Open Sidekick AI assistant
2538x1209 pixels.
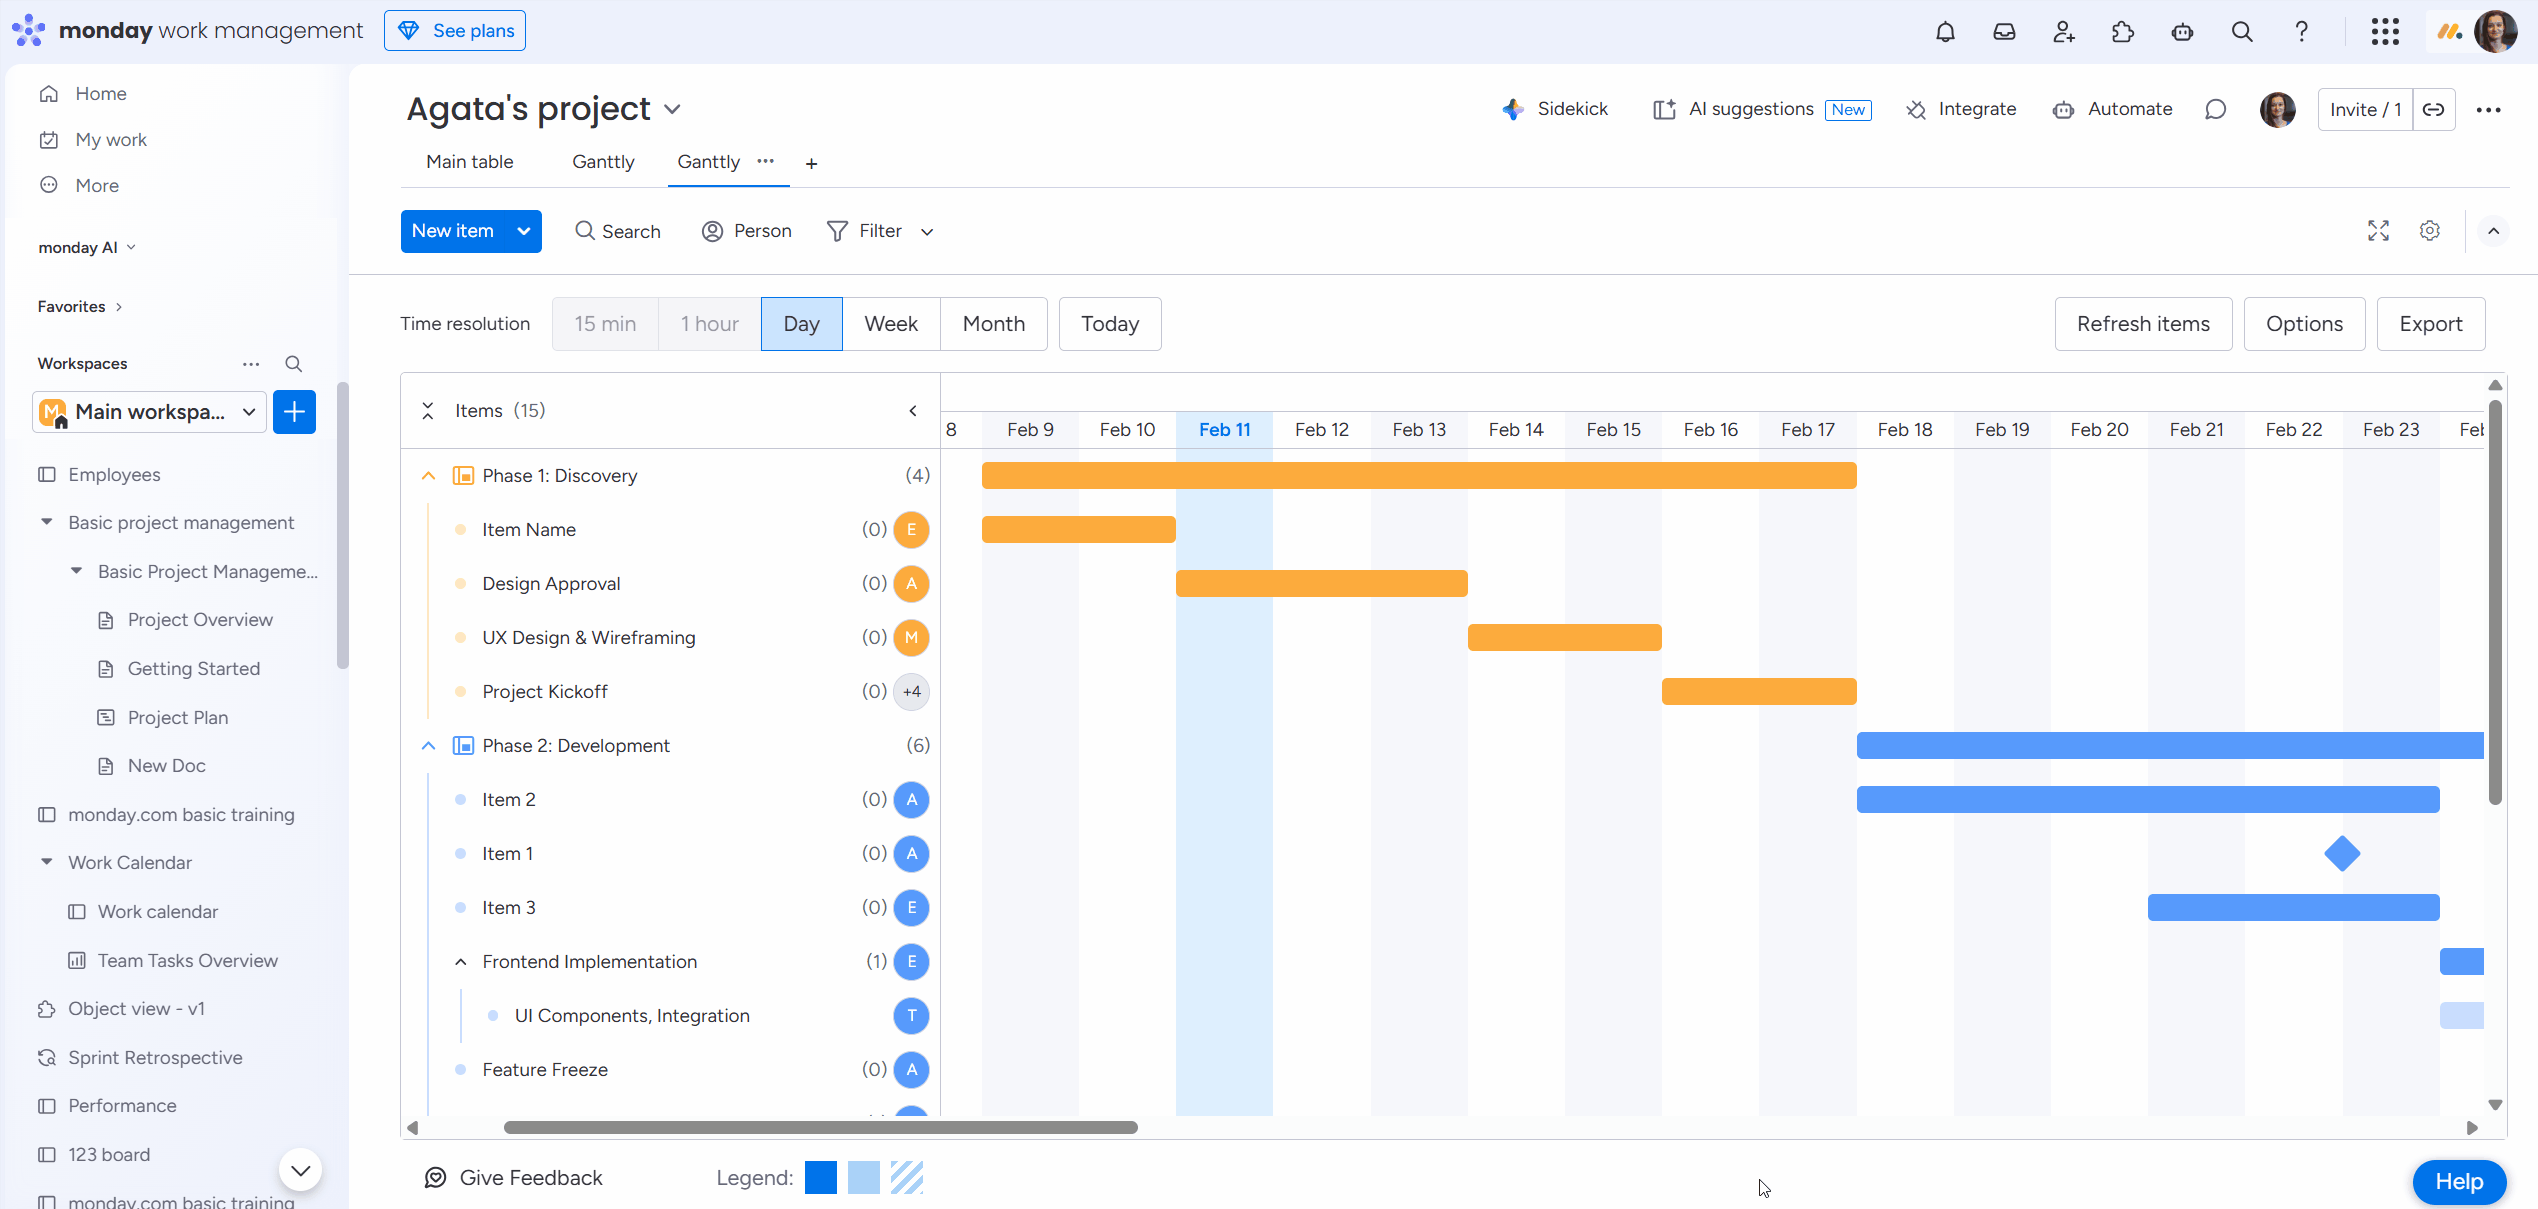(1555, 109)
